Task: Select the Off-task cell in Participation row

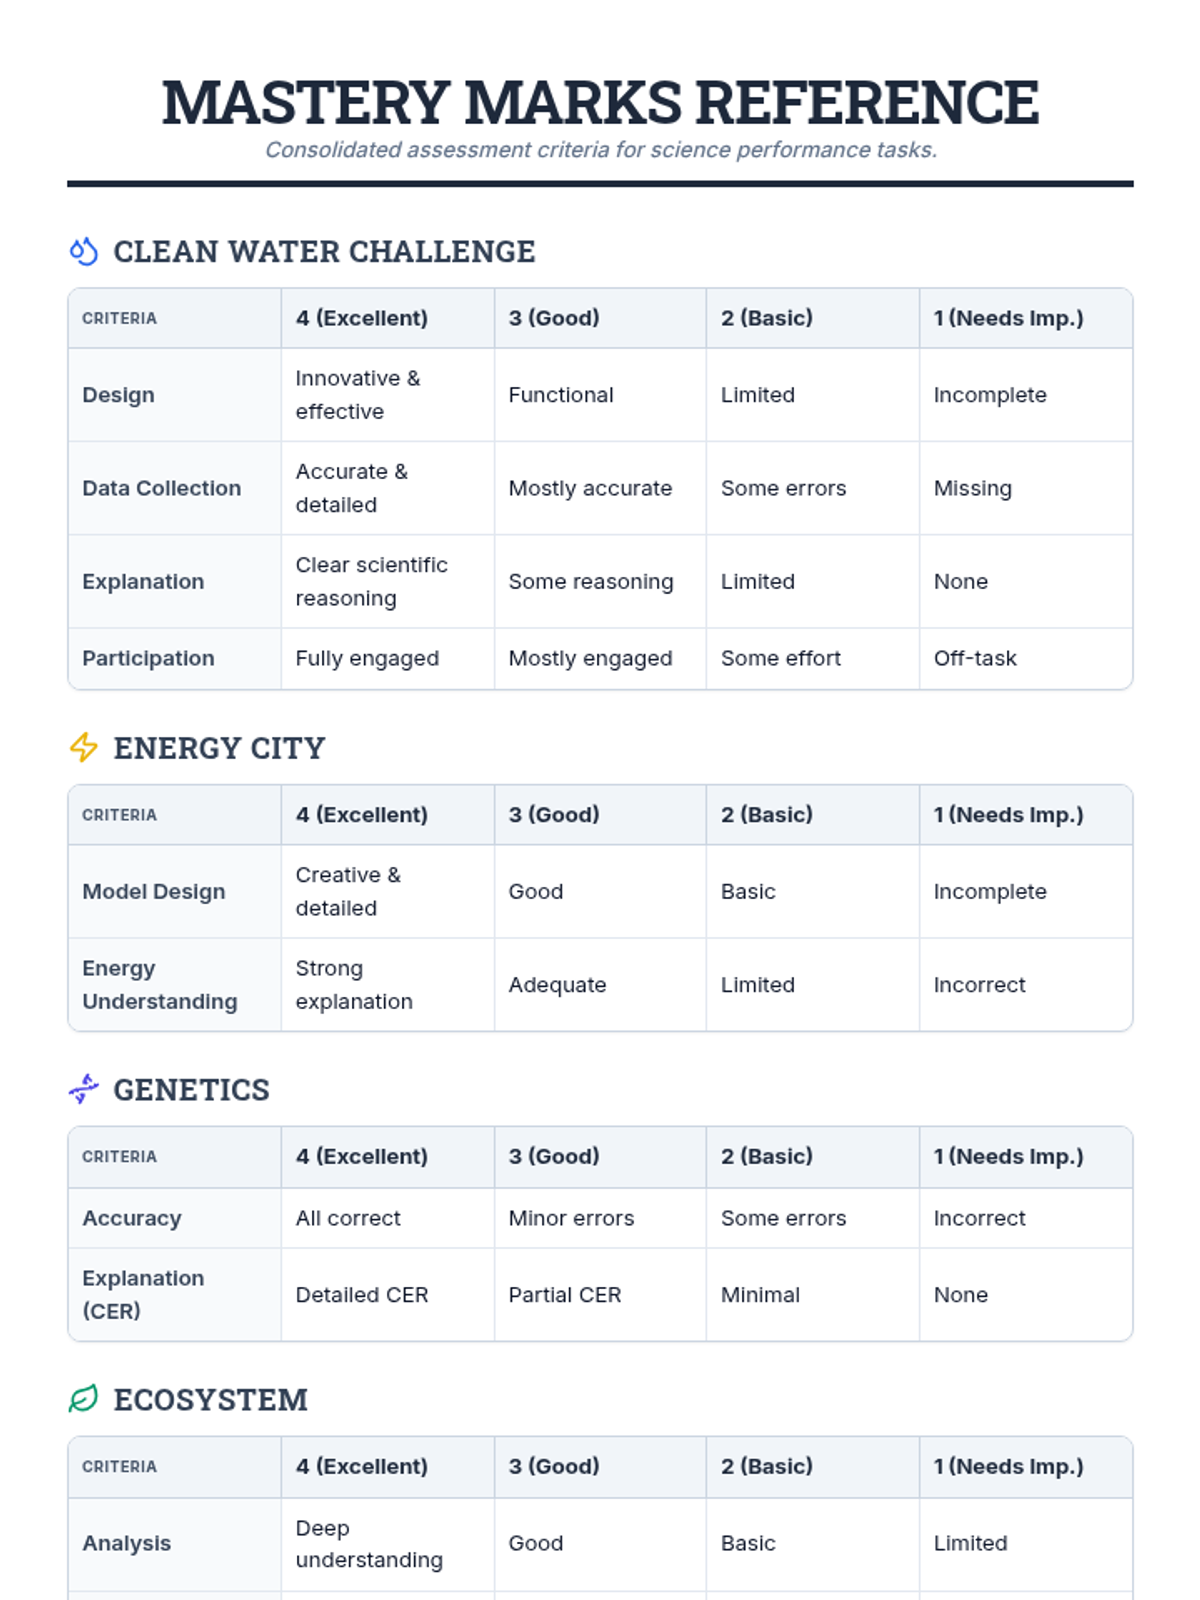Action: pyautogui.click(x=1026, y=658)
